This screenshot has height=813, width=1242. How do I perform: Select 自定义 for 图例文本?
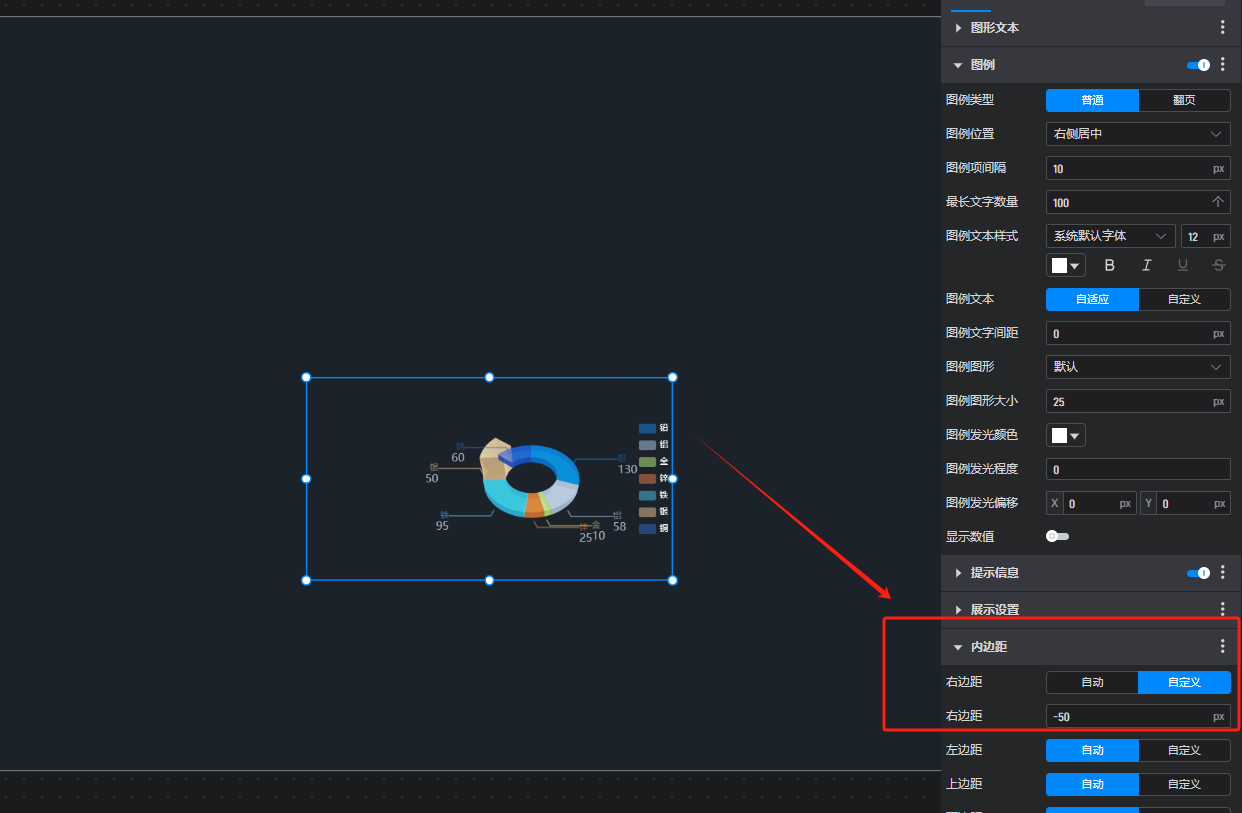pyautogui.click(x=1184, y=299)
